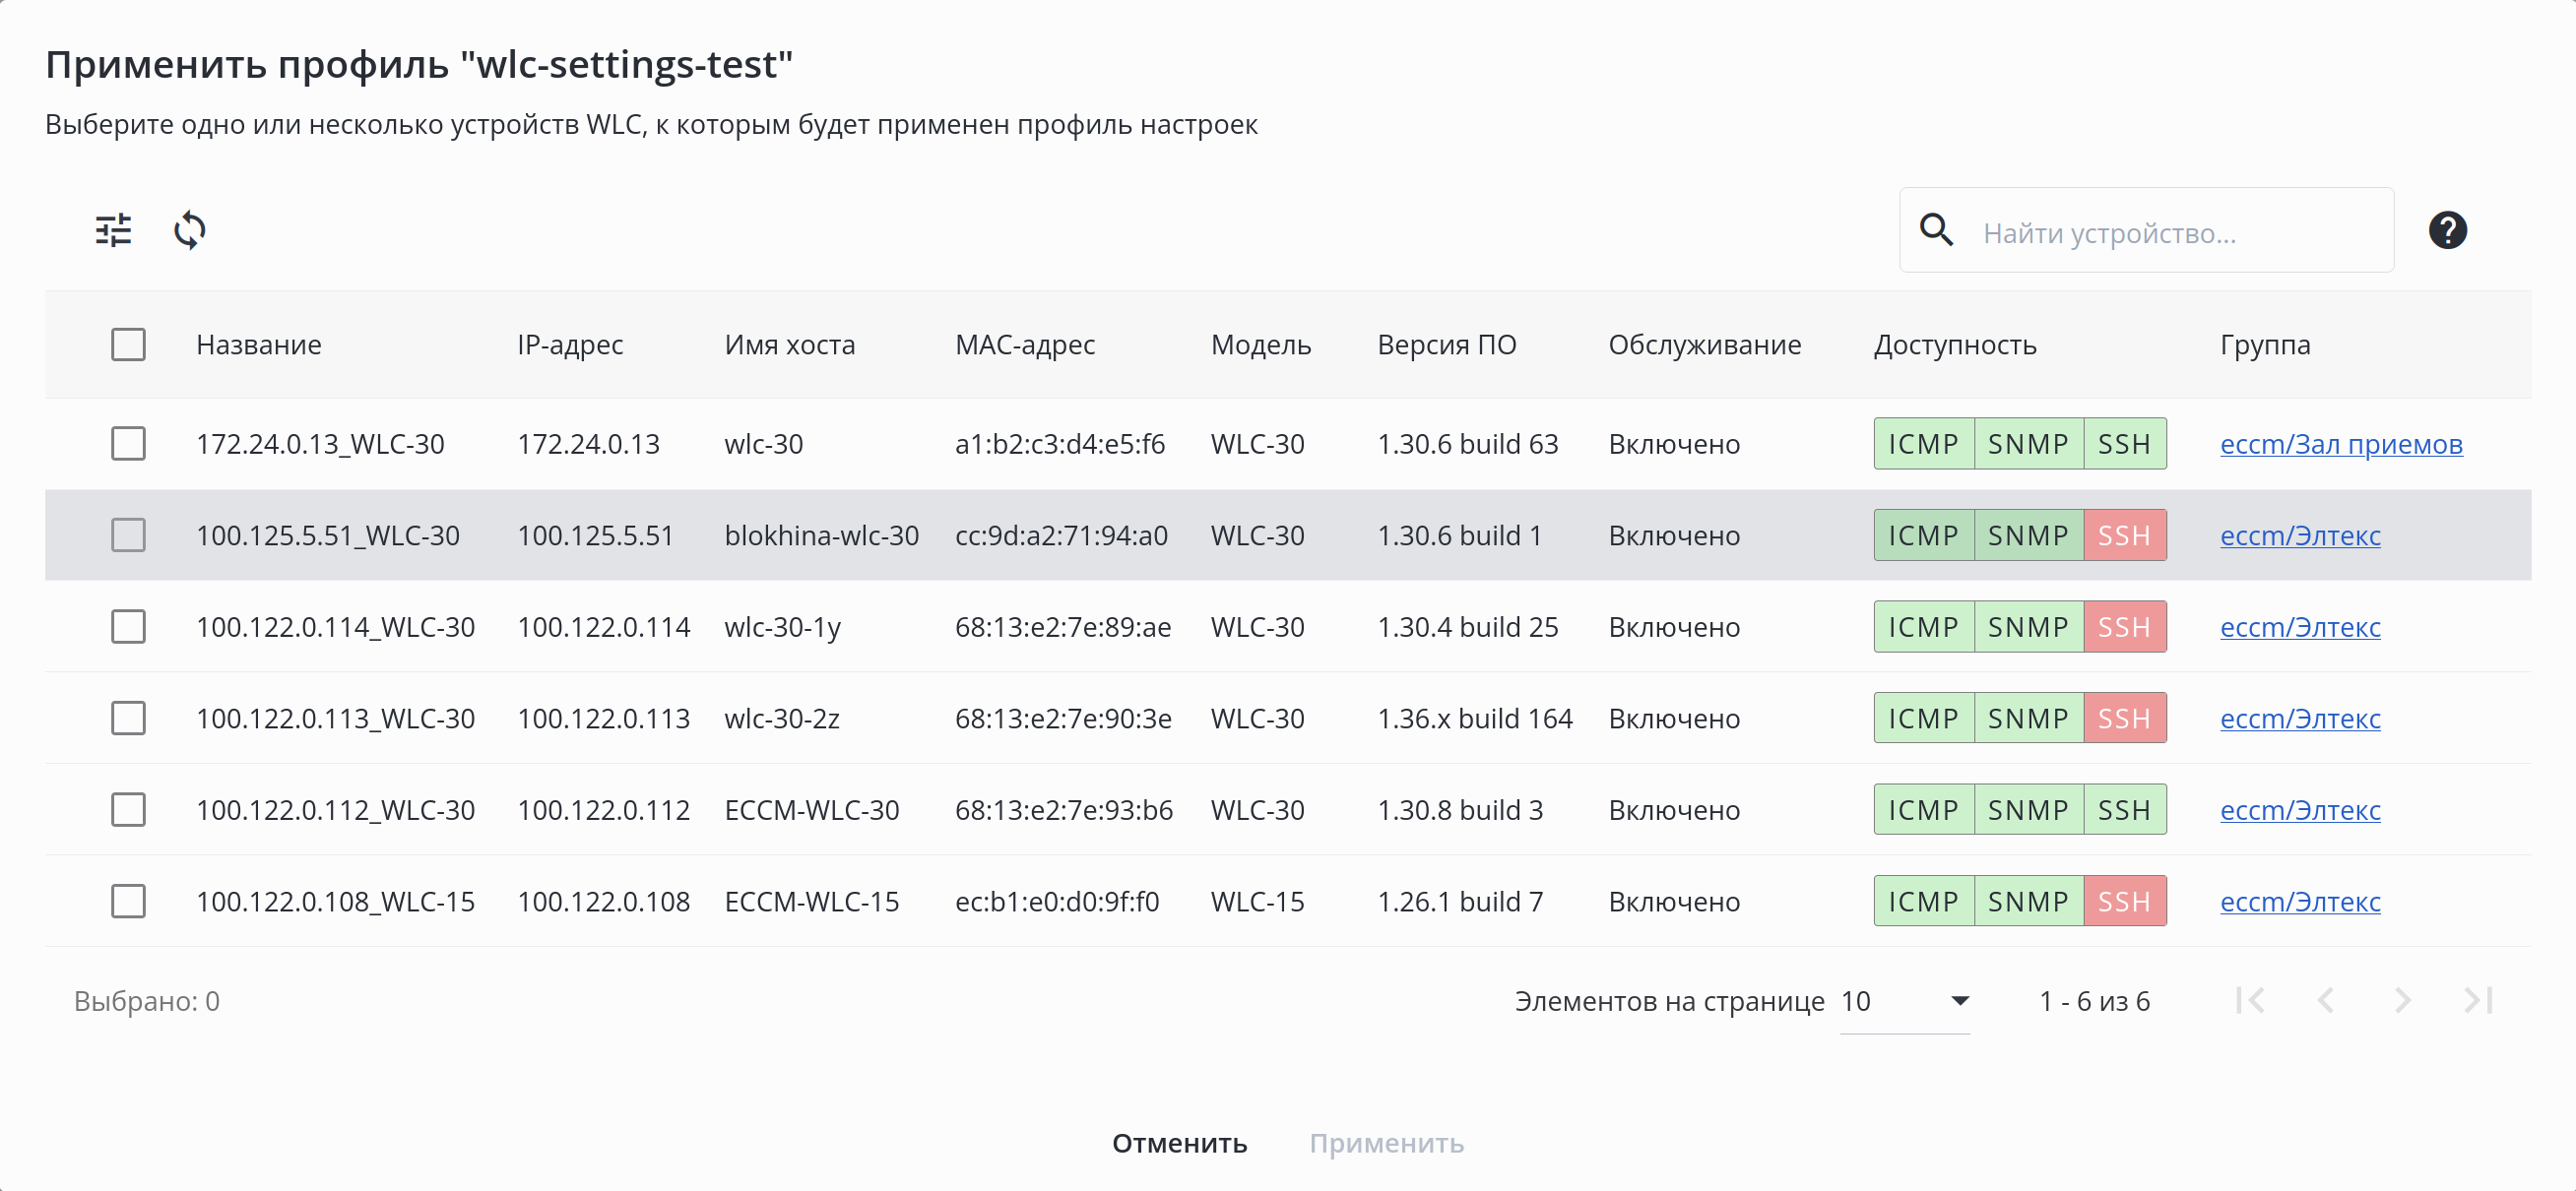Go to the first page arrow
Screen dimensions: 2576x1191
pos(2250,1000)
